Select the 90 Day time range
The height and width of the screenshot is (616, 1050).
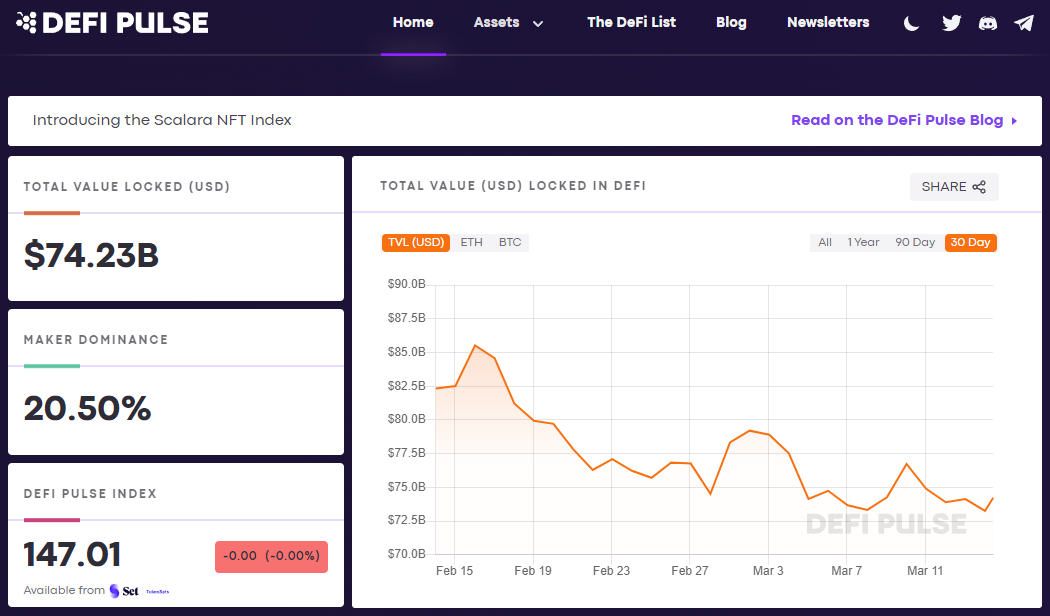[915, 242]
